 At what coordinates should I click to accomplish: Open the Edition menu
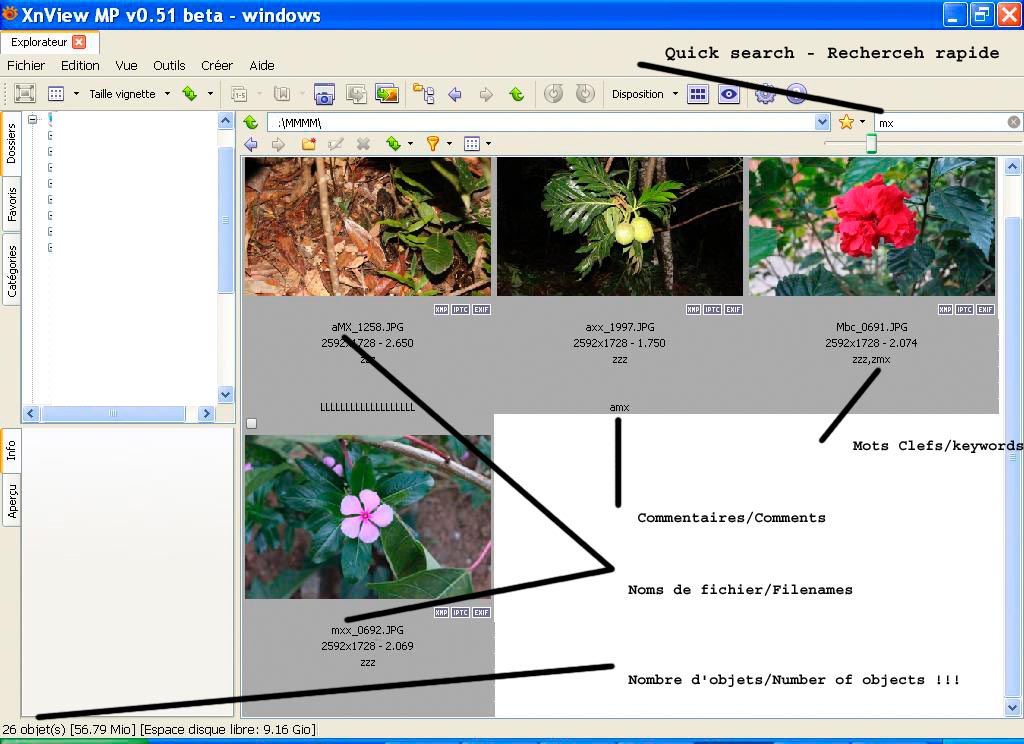80,65
